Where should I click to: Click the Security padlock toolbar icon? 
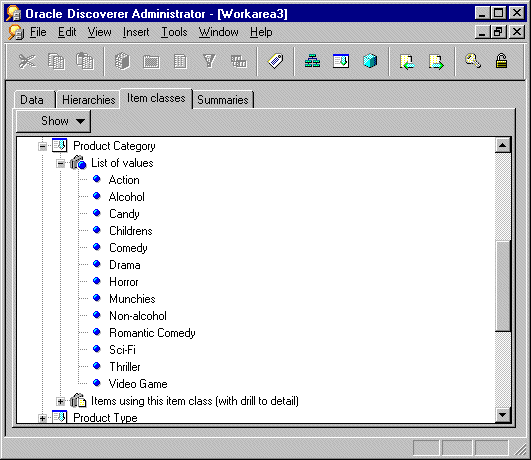501,61
